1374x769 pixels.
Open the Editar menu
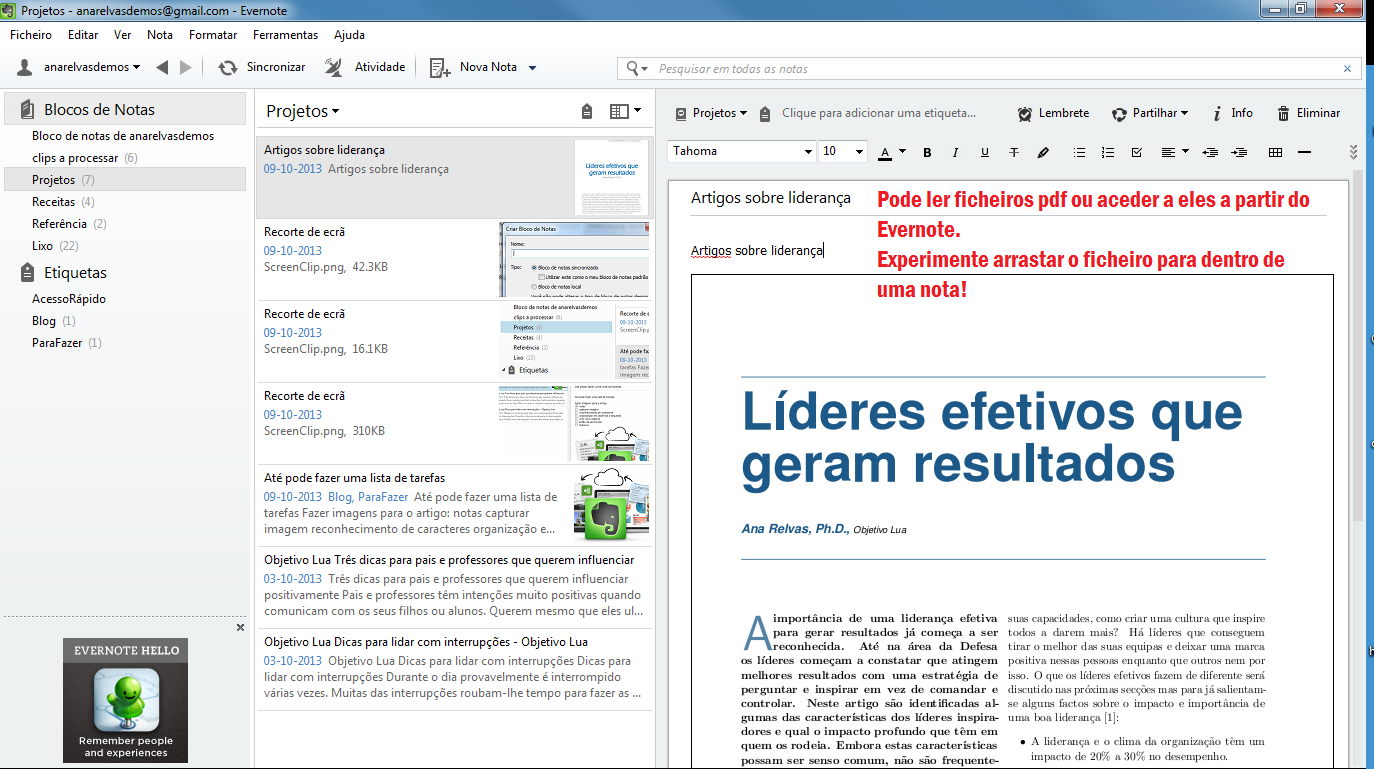(x=83, y=35)
